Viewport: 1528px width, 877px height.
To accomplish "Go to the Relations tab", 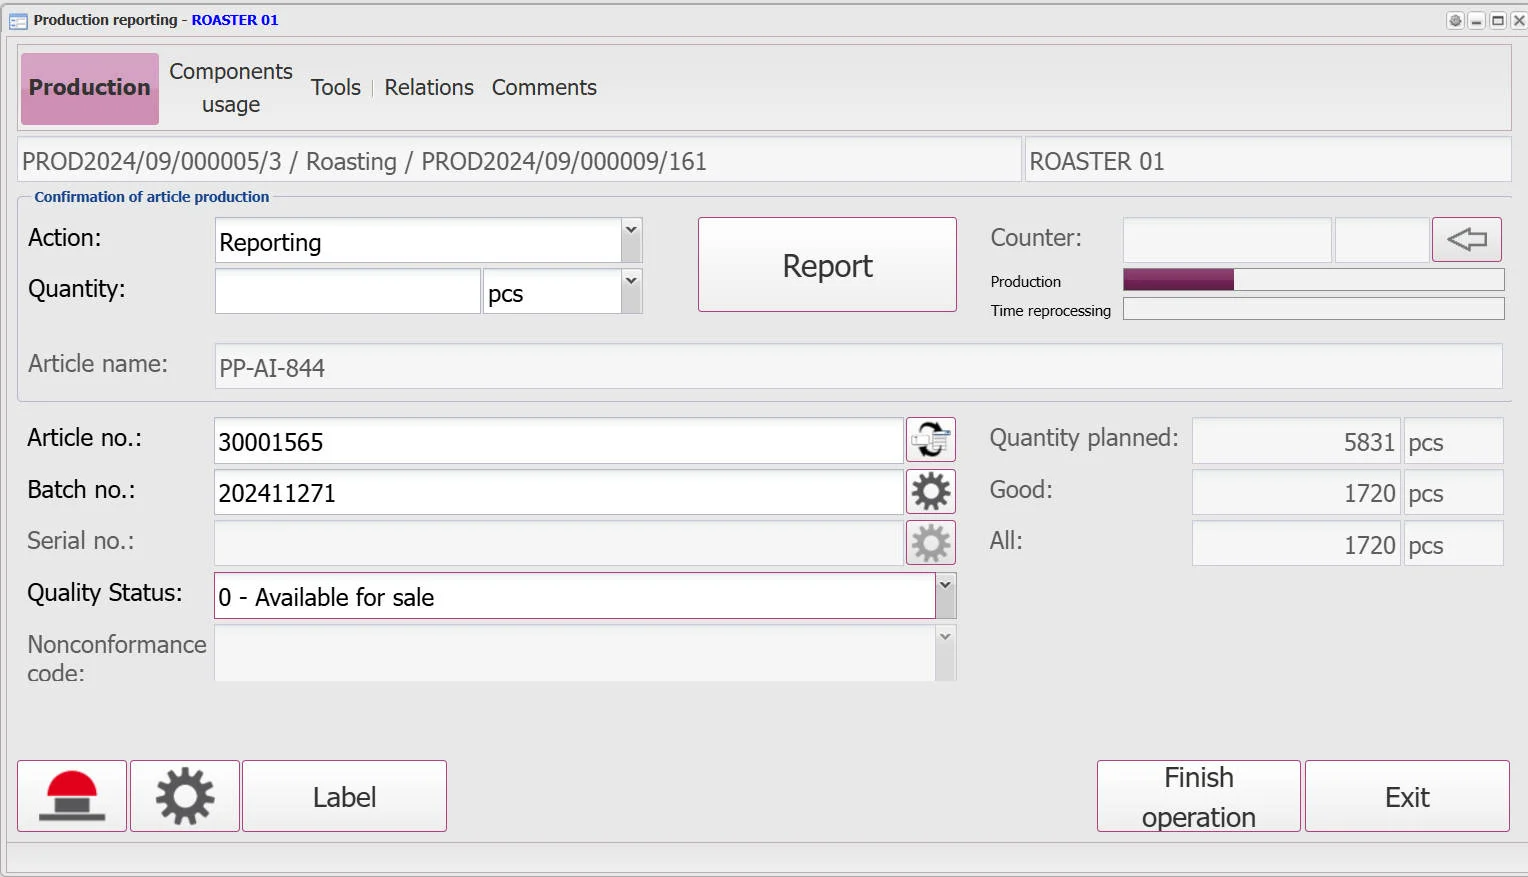I will [x=429, y=88].
